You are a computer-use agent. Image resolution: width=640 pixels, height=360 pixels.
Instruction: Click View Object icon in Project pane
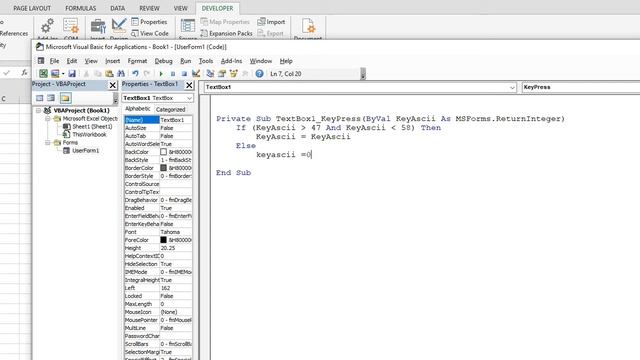(x=51, y=98)
